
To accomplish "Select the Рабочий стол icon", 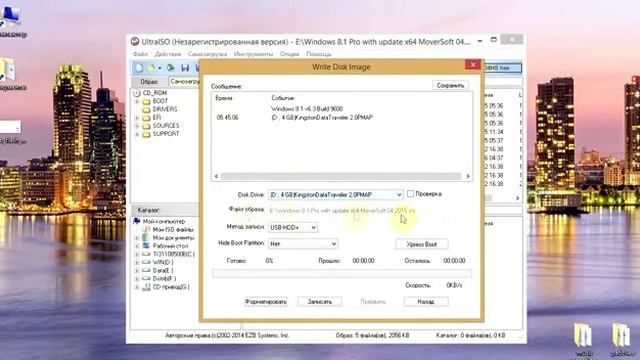I will (x=146, y=246).
